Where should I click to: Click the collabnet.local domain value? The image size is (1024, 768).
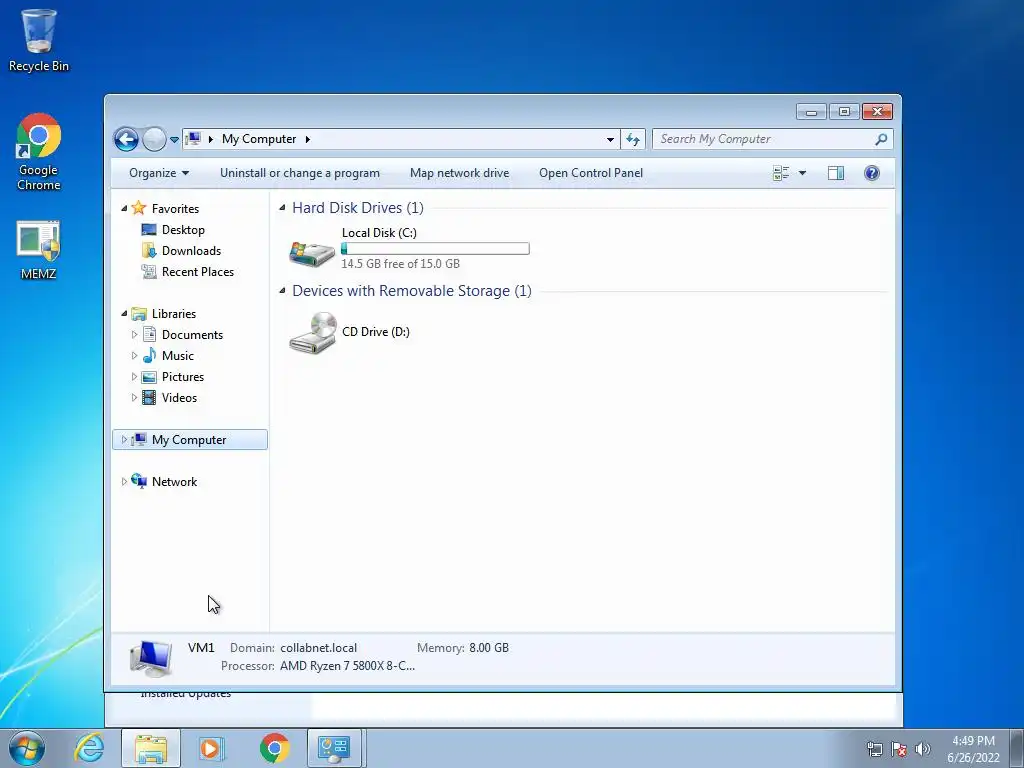(x=319, y=648)
